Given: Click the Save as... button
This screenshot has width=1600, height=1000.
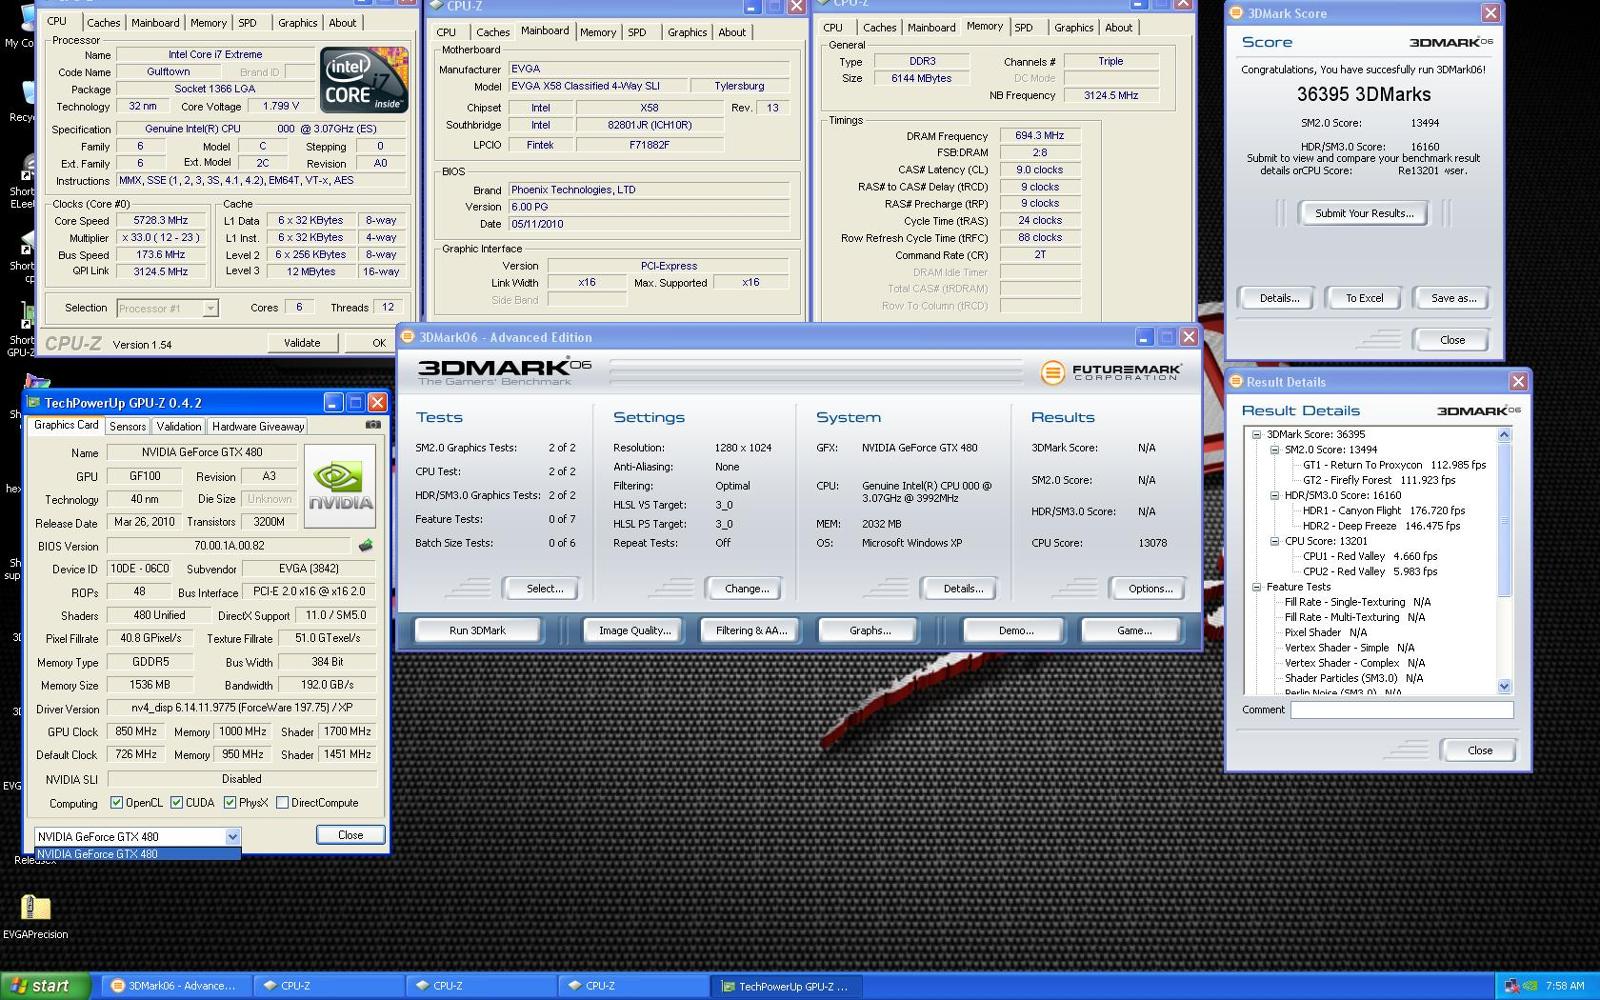Looking at the screenshot, I should tap(1453, 298).
